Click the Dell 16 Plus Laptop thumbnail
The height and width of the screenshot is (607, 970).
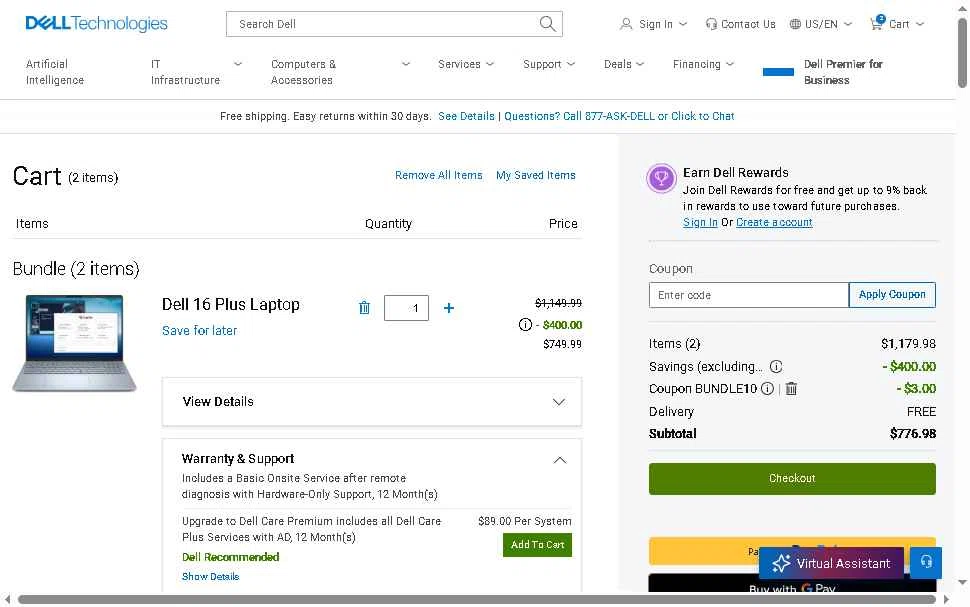[74, 343]
